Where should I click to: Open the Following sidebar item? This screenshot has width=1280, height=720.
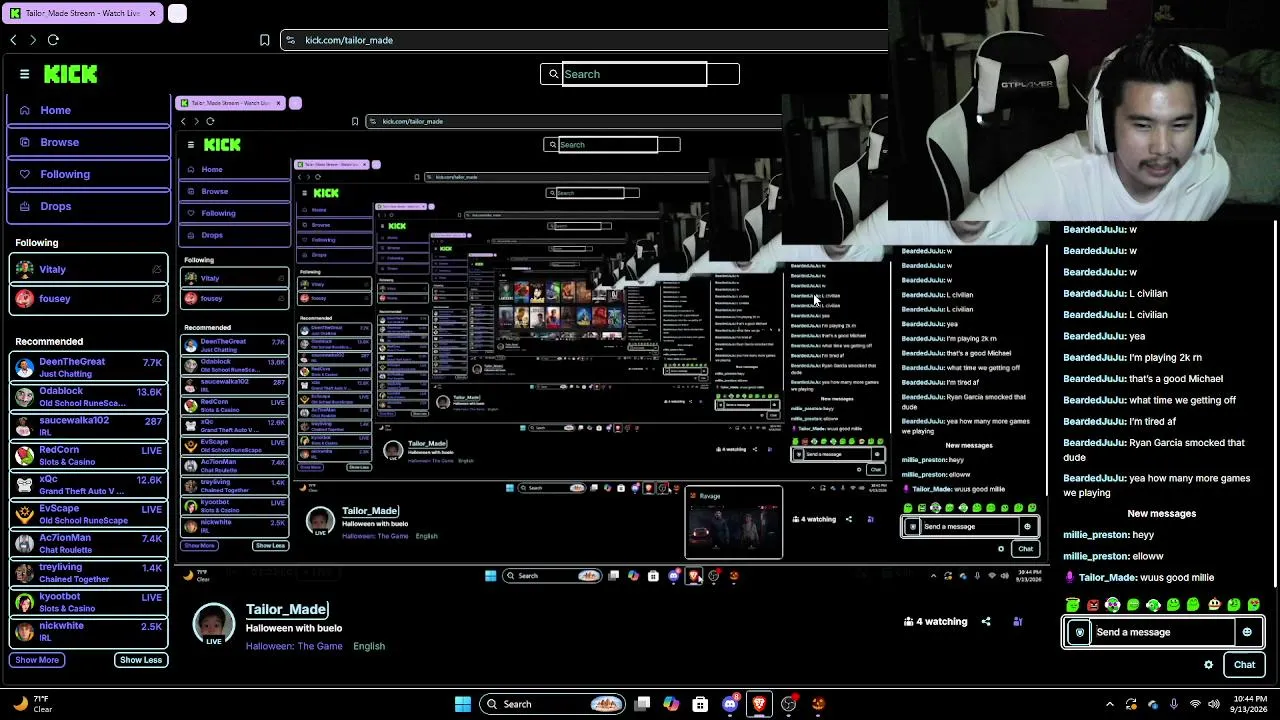point(89,174)
